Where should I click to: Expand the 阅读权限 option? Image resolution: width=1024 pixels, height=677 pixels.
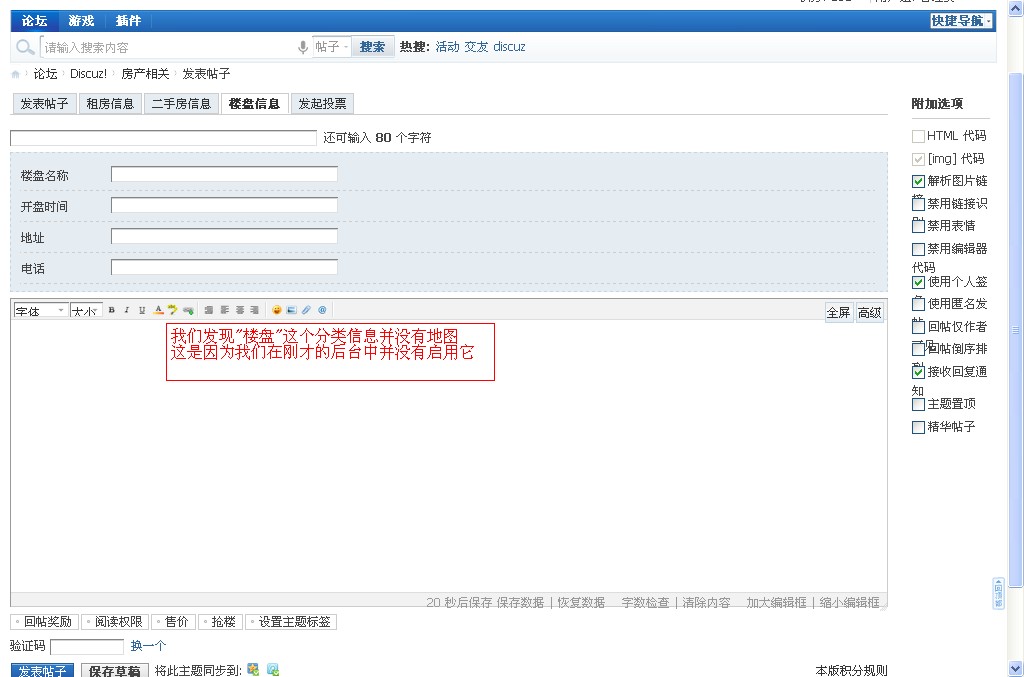(x=115, y=622)
